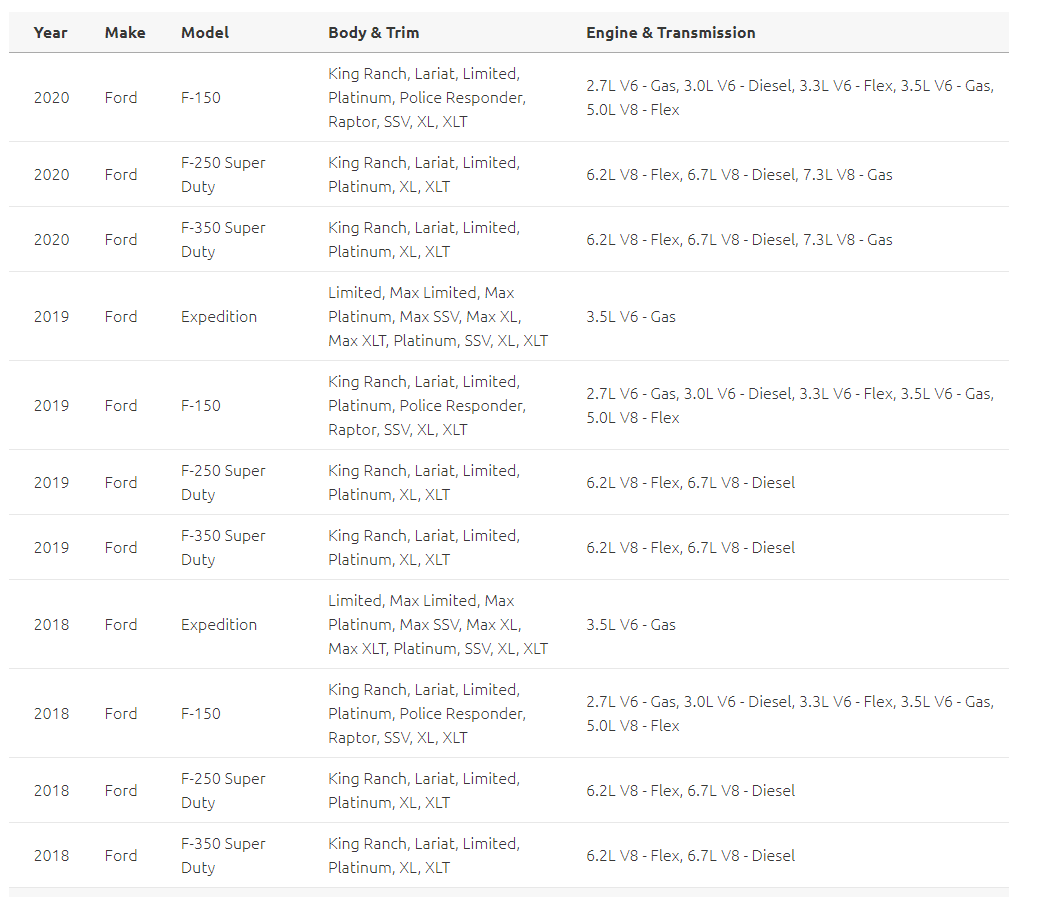Click the 2020 F-250 Super Duty model cell
Image resolution: width=1041 pixels, height=897 pixels.
[x=223, y=175]
